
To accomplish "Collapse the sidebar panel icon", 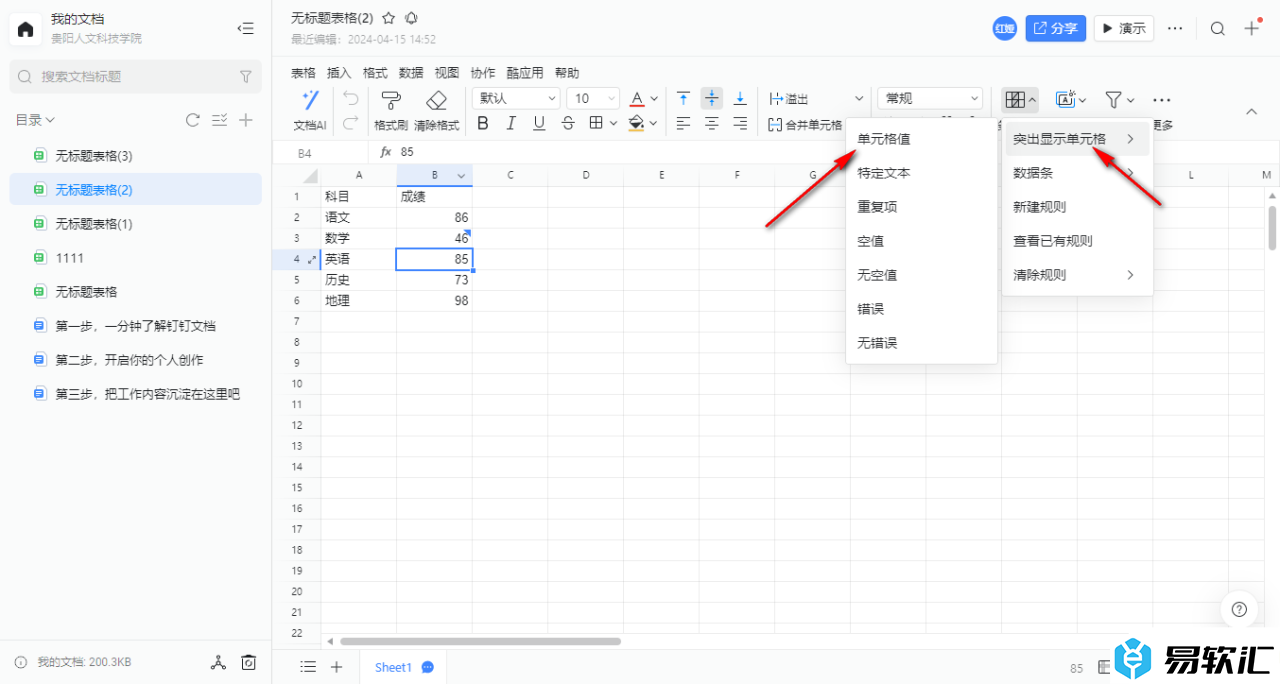I will point(245,29).
